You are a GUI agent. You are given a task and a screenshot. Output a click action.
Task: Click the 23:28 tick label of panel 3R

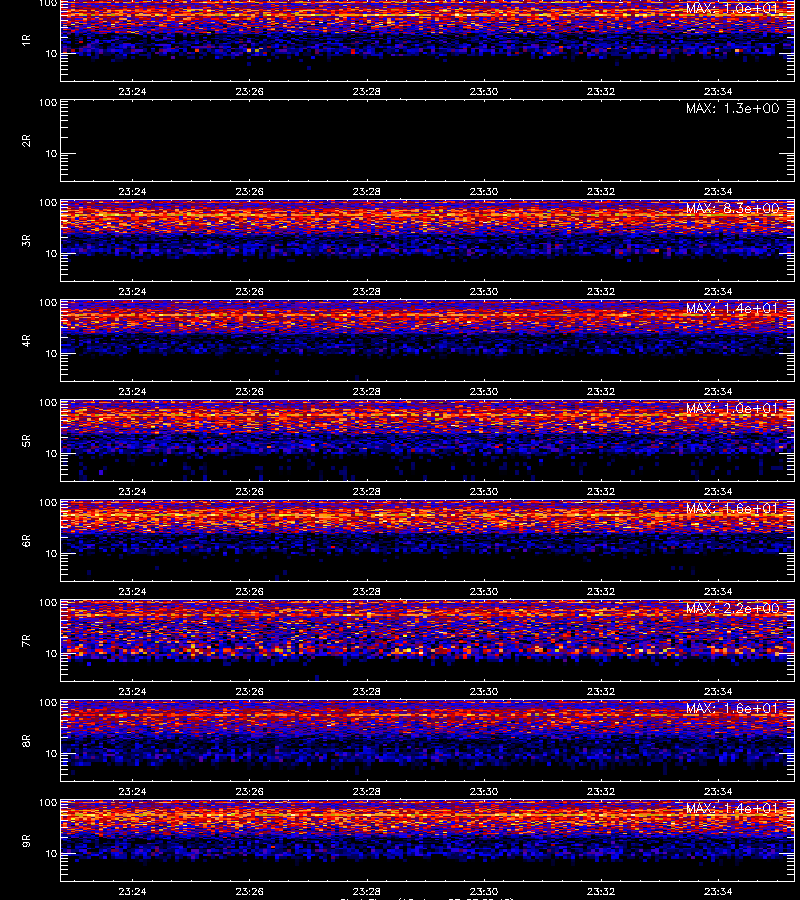[367, 291]
